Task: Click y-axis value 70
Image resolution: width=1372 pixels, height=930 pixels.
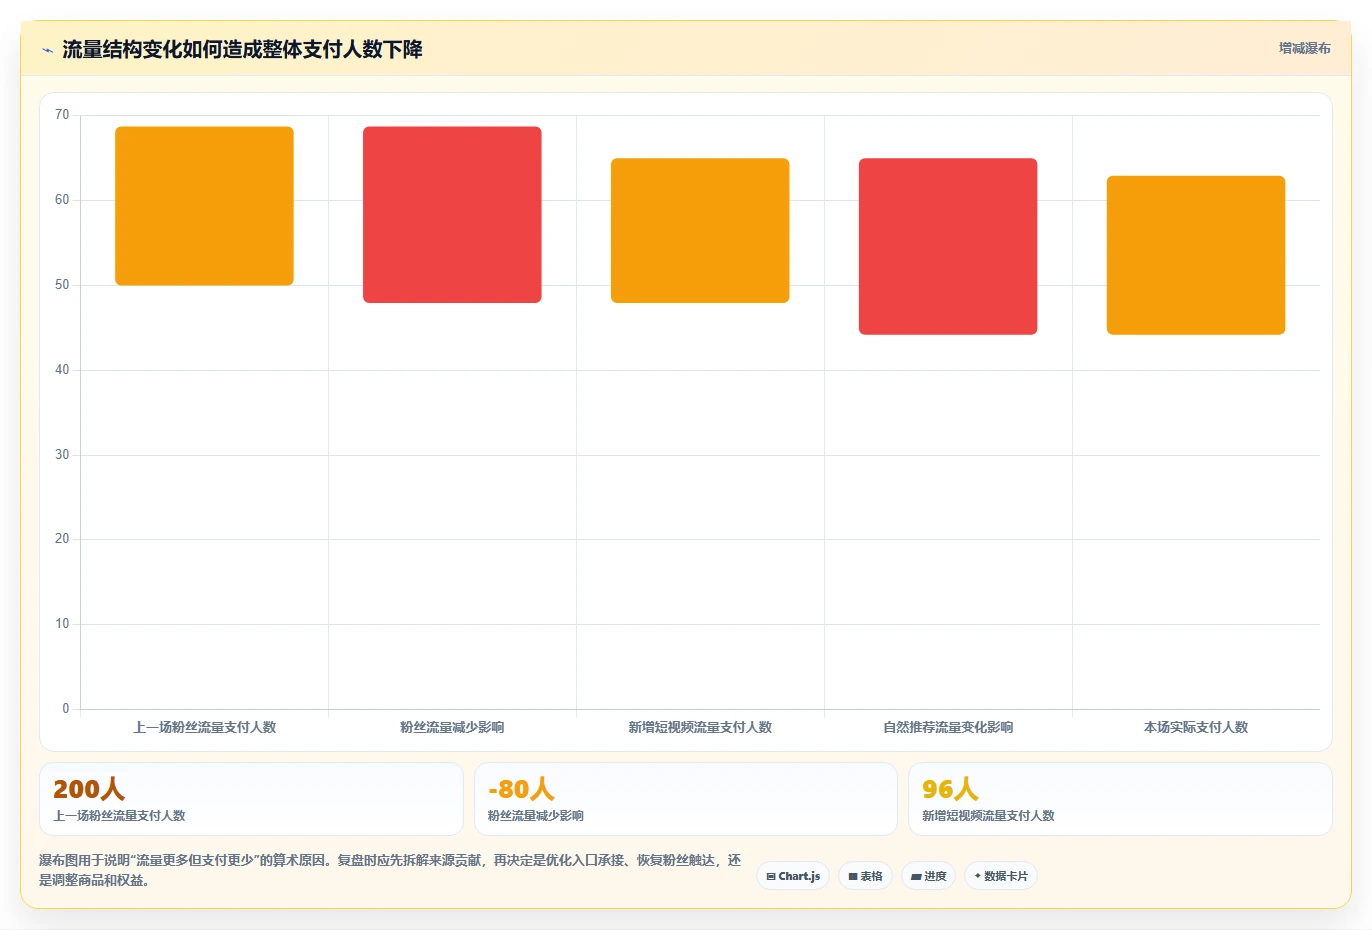Action: tap(62, 115)
